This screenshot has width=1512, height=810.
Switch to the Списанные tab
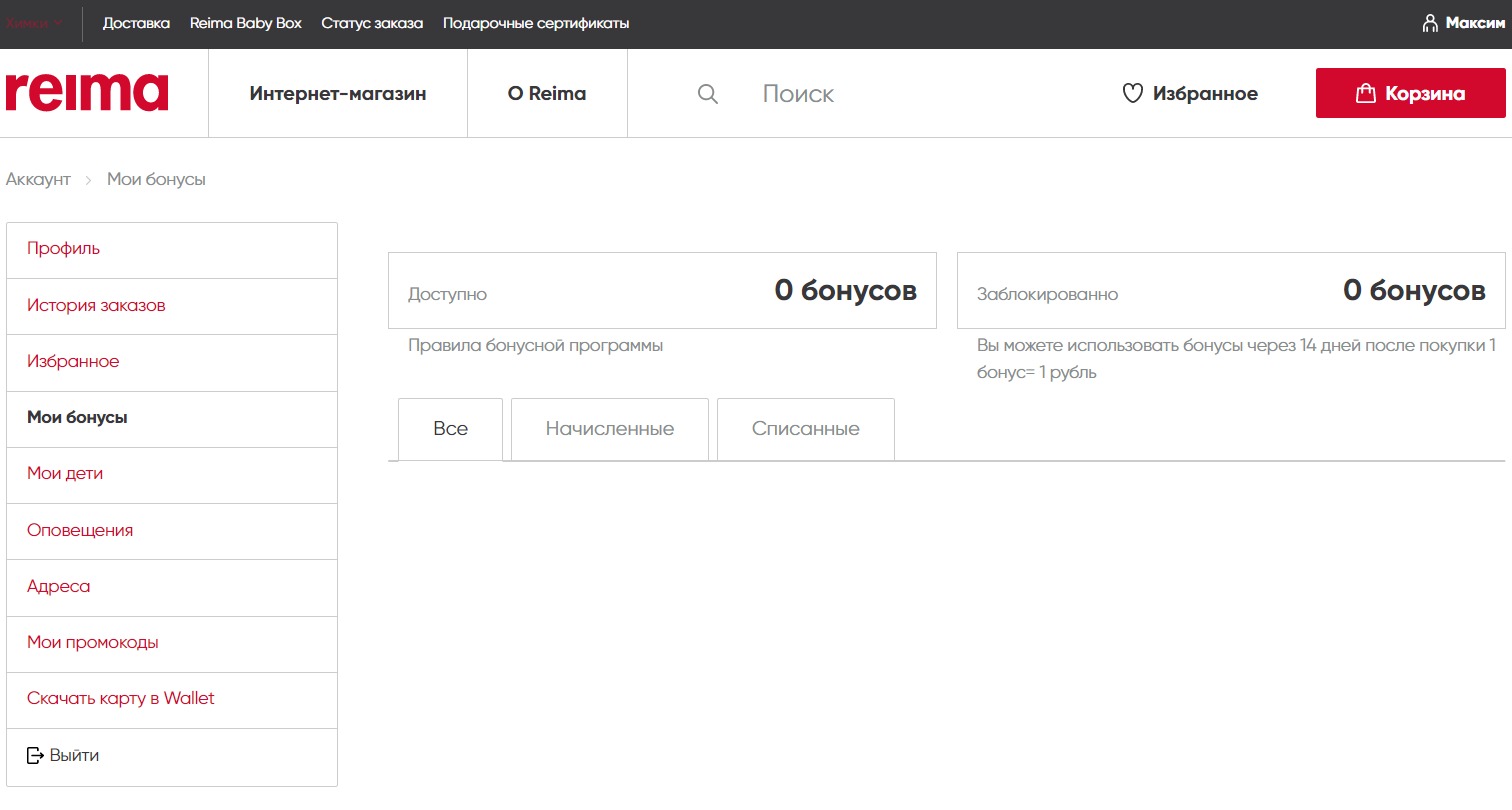[806, 429]
